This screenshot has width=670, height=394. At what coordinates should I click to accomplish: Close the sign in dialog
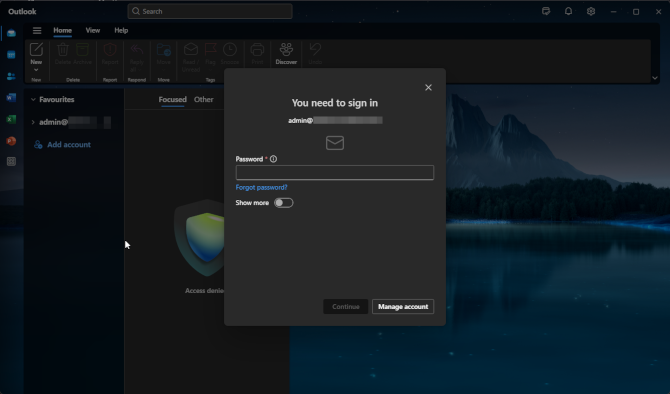pos(428,88)
